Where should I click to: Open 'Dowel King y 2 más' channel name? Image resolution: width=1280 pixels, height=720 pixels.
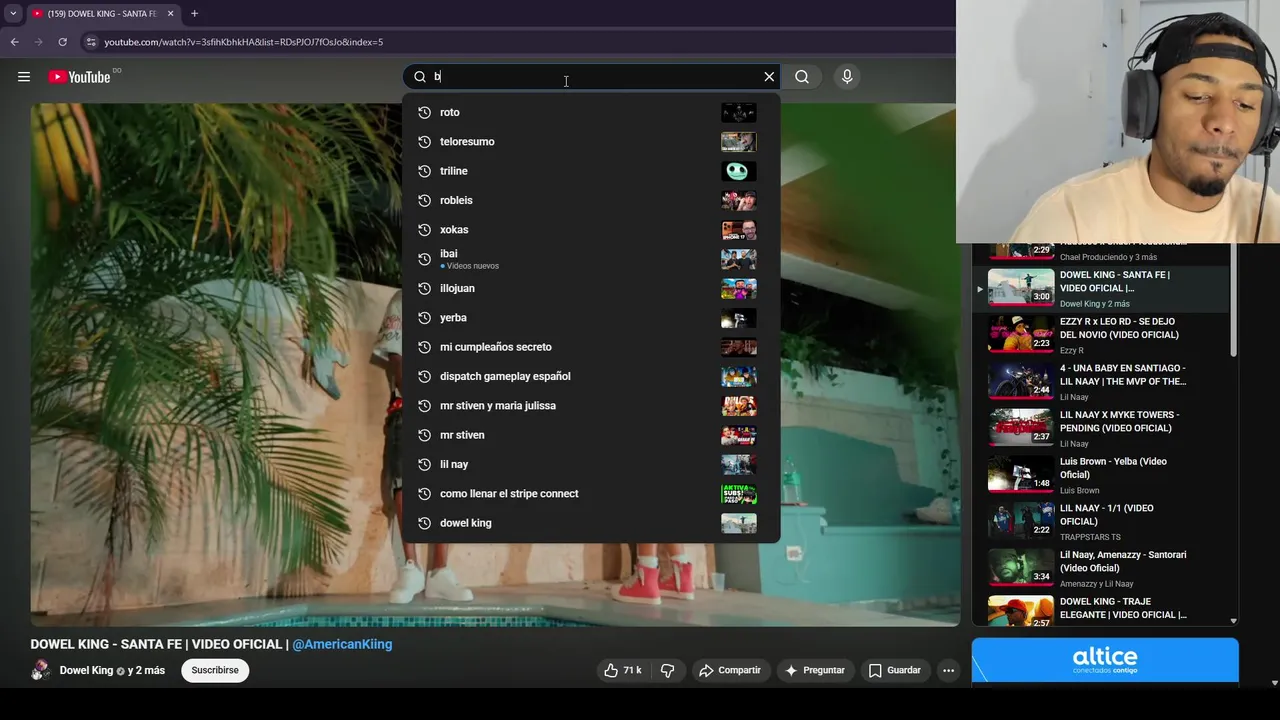[x=112, y=670]
